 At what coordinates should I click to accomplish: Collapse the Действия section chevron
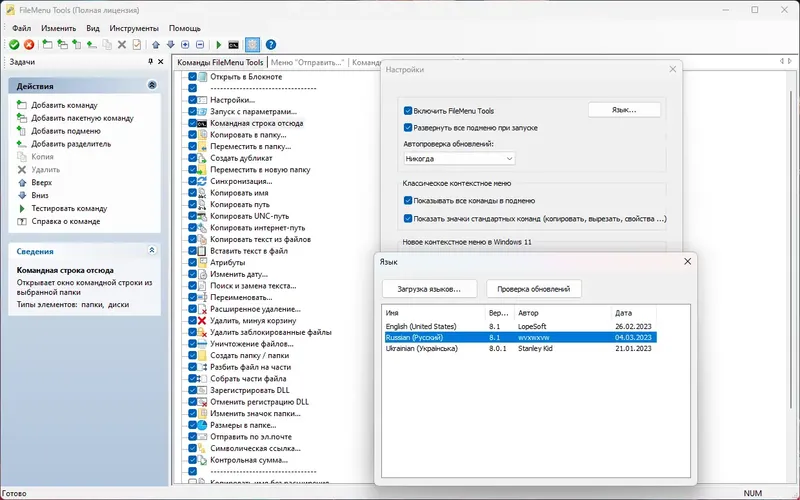(152, 85)
